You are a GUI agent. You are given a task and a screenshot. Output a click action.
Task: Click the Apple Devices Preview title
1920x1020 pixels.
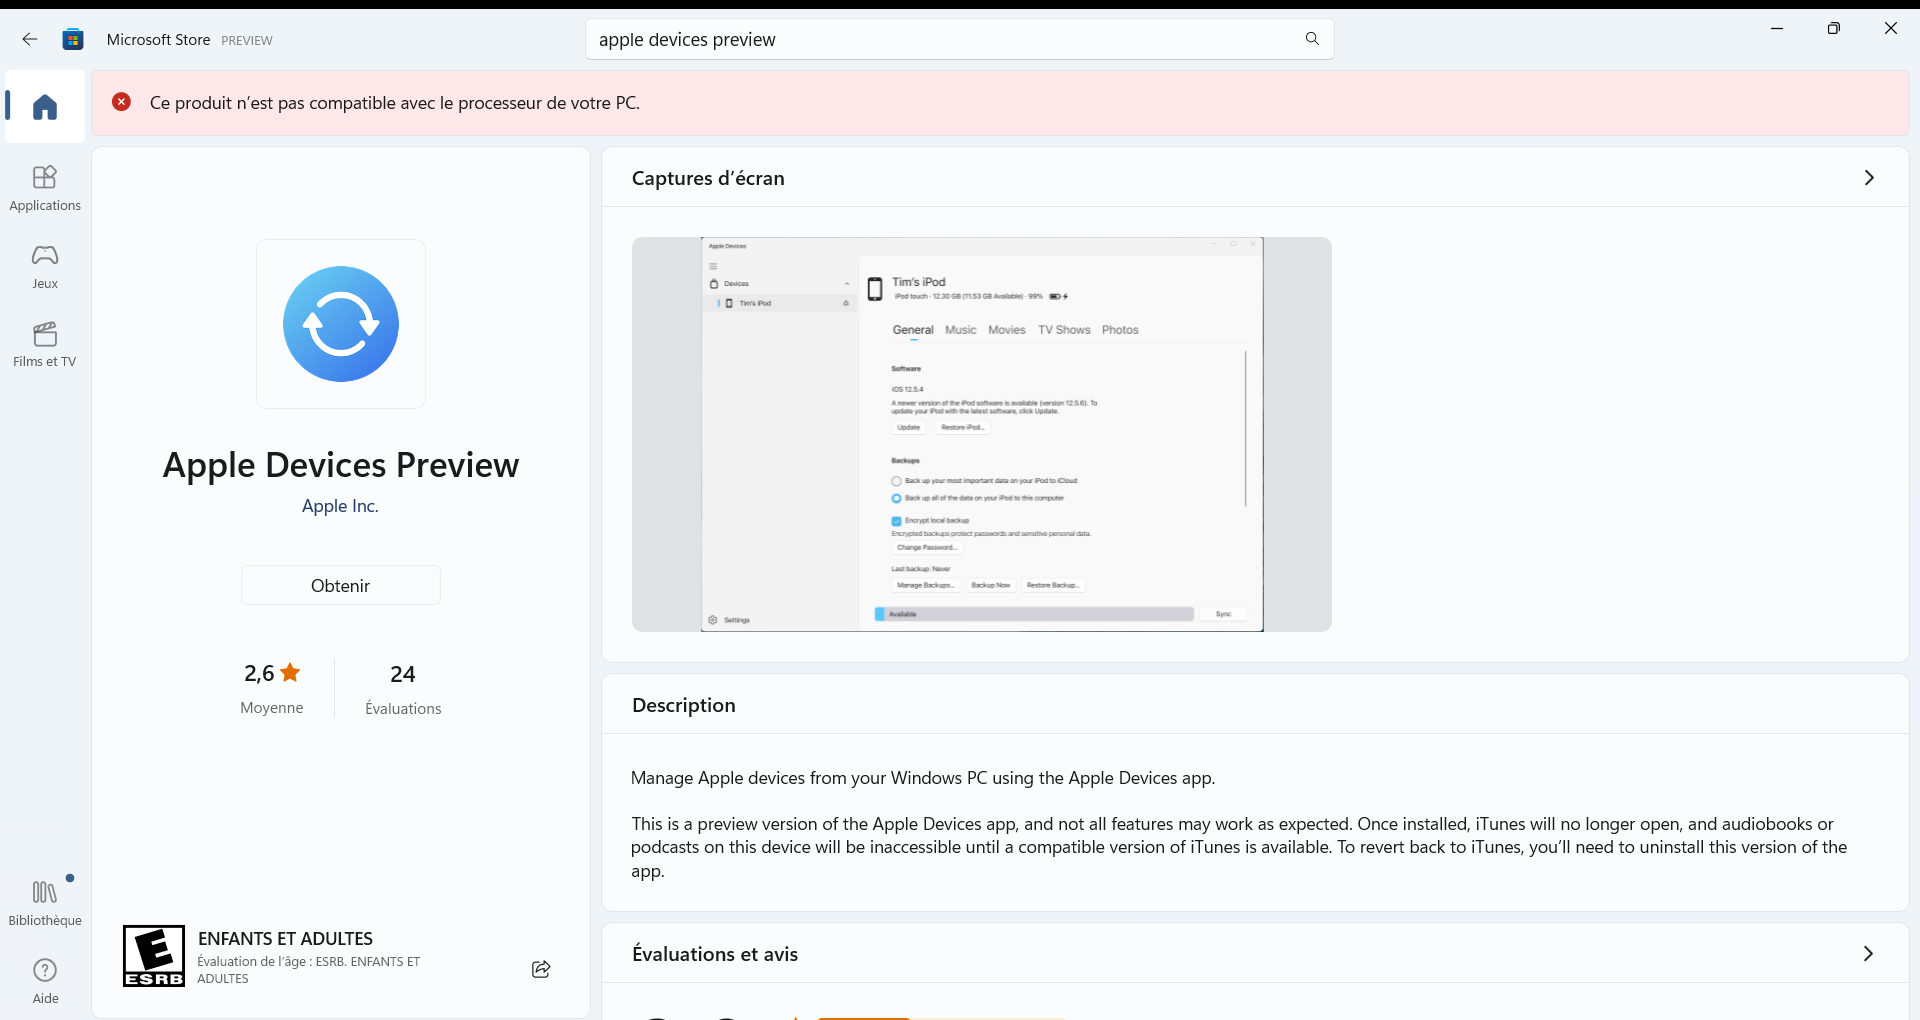tap(341, 465)
